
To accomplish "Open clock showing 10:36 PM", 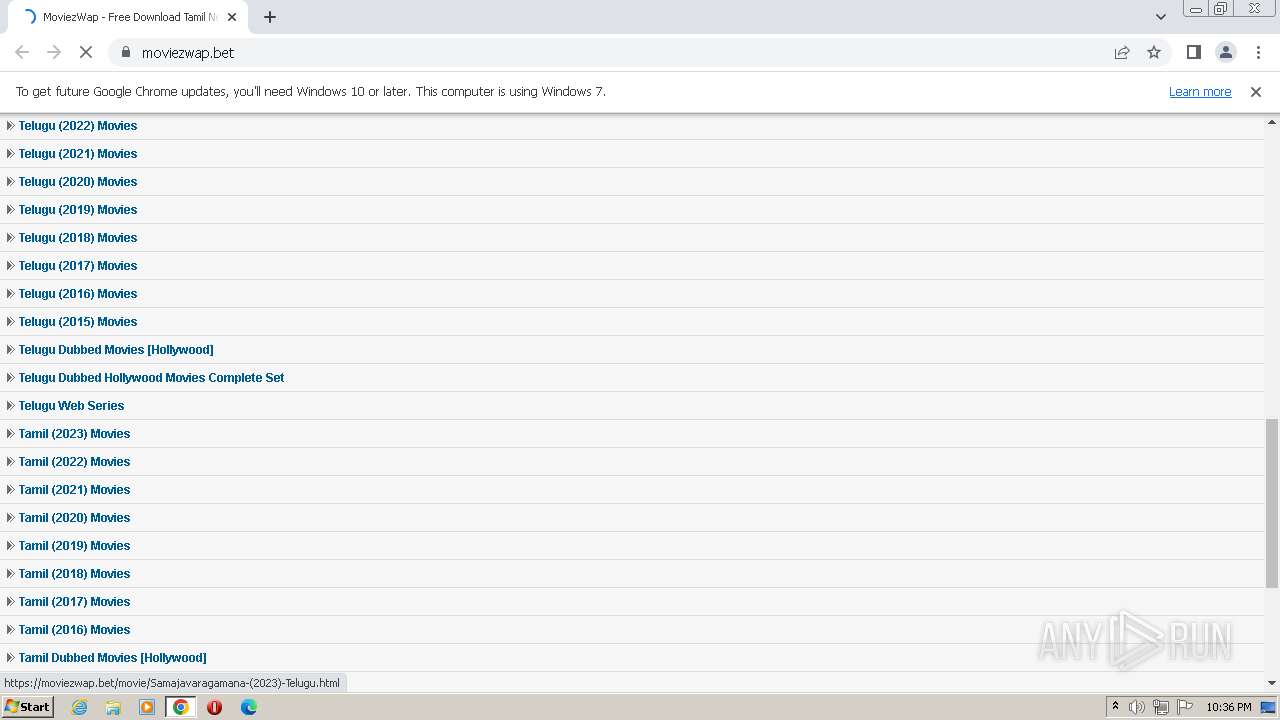I will point(1228,707).
